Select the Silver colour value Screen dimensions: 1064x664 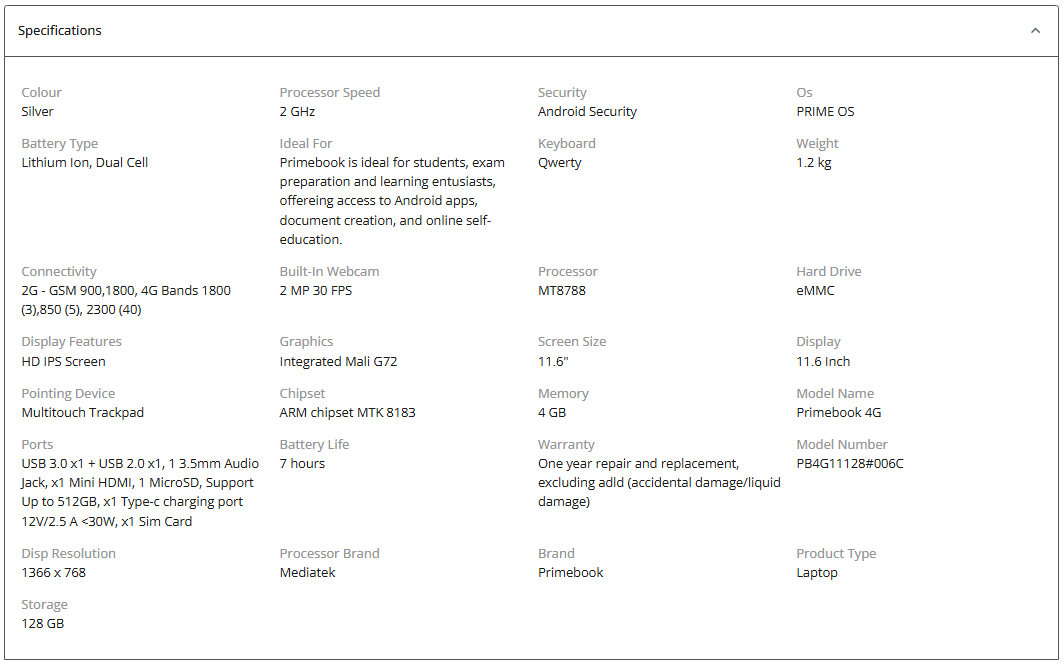[x=37, y=111]
